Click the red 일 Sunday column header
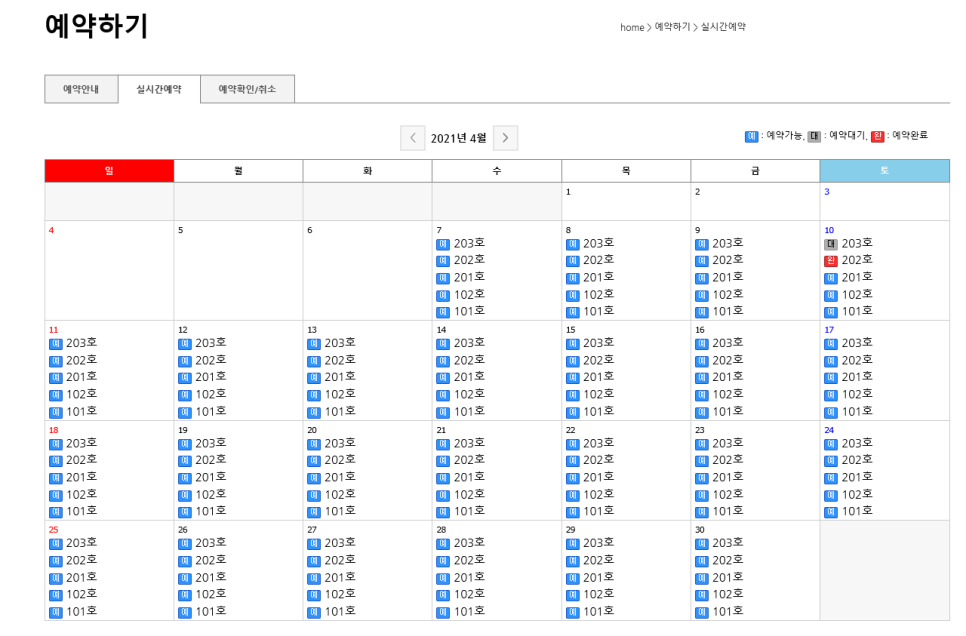 [109, 171]
